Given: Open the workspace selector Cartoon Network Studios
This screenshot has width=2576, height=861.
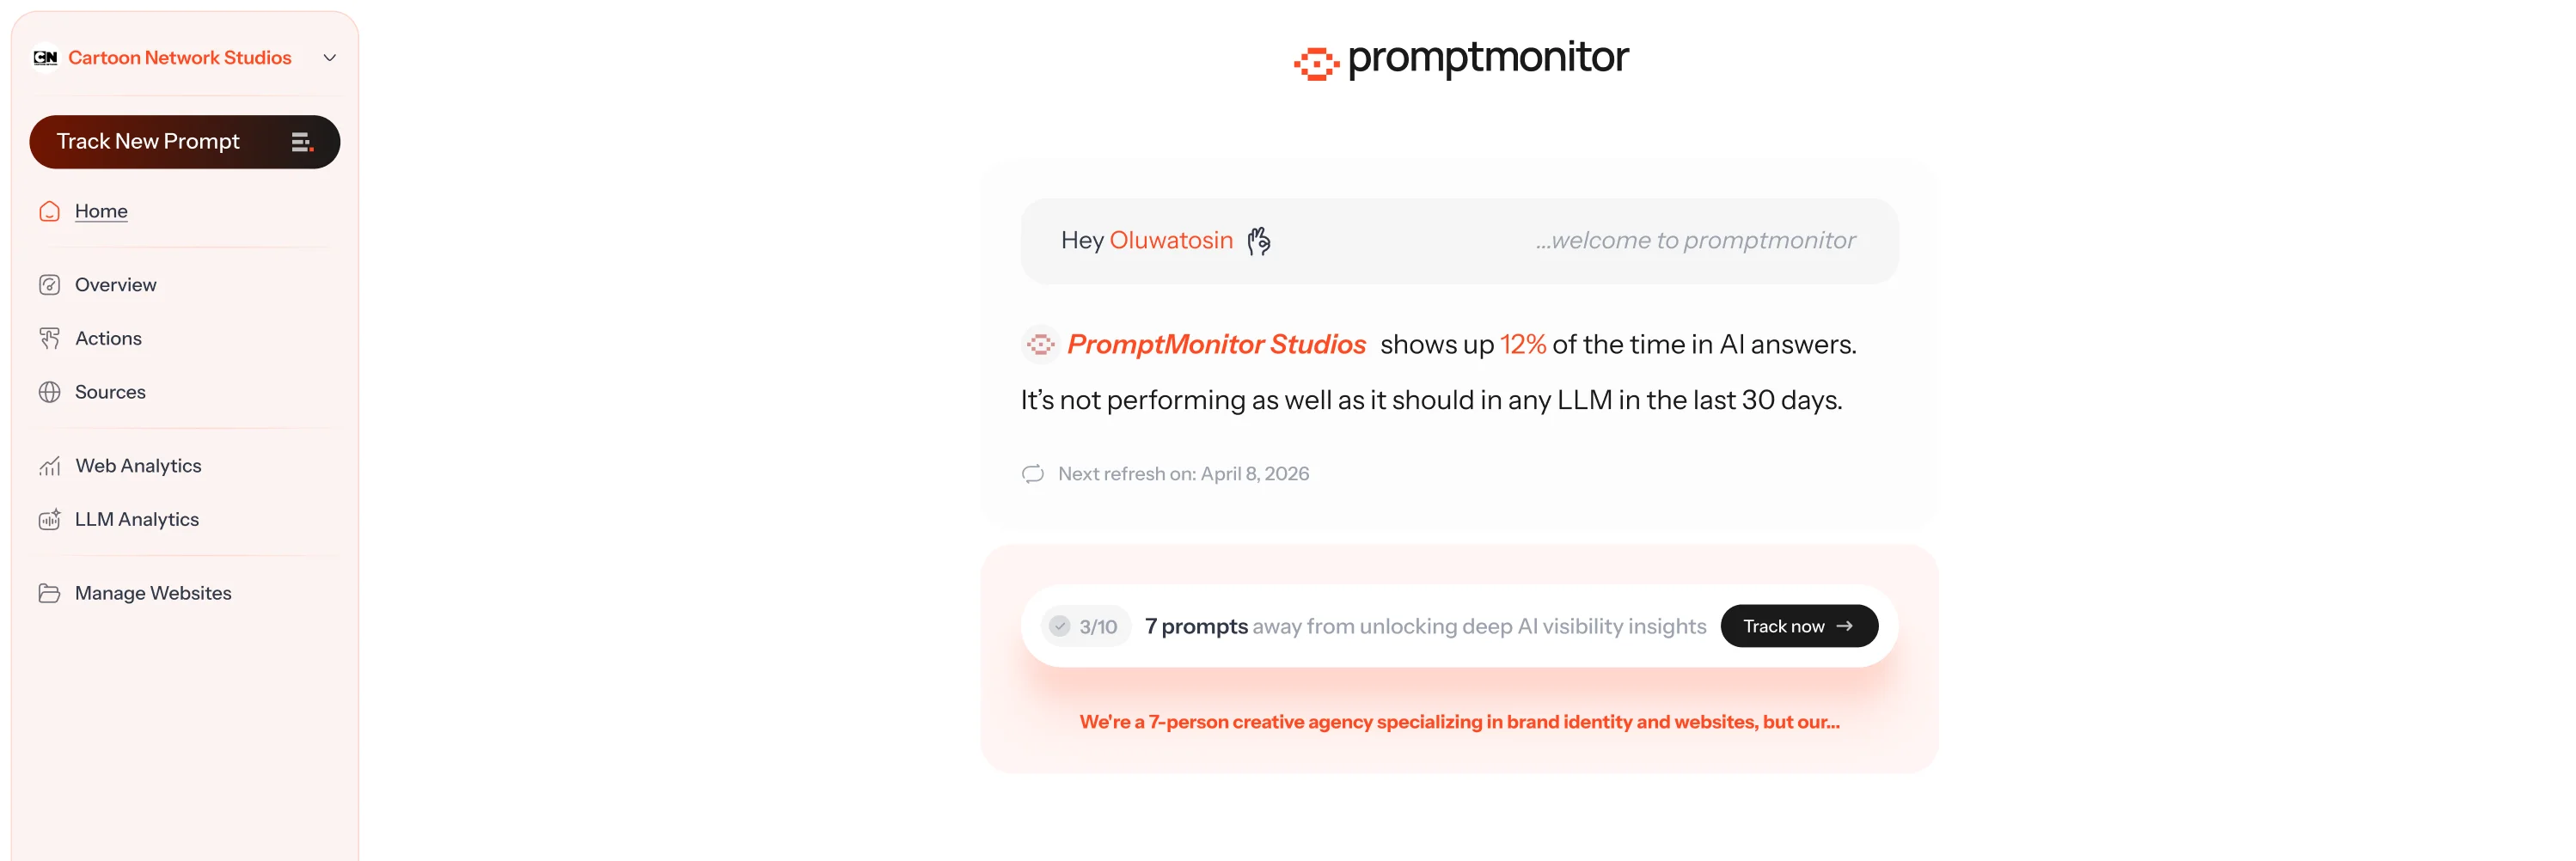Looking at the screenshot, I should [185, 58].
